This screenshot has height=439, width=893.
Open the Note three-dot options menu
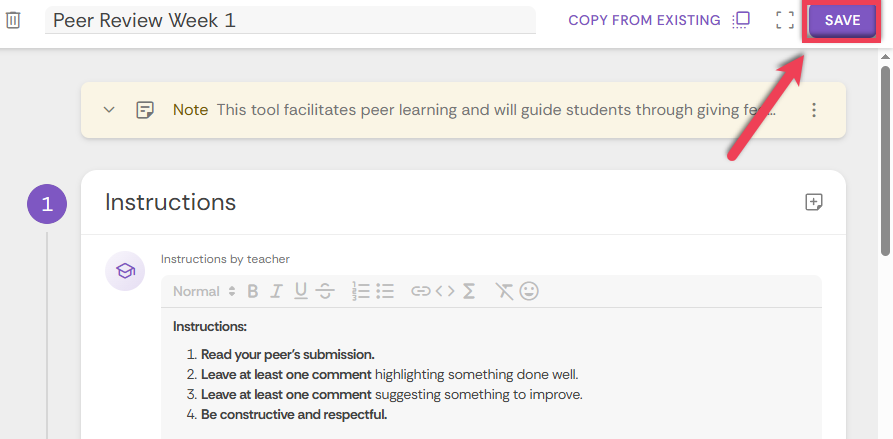(x=814, y=110)
